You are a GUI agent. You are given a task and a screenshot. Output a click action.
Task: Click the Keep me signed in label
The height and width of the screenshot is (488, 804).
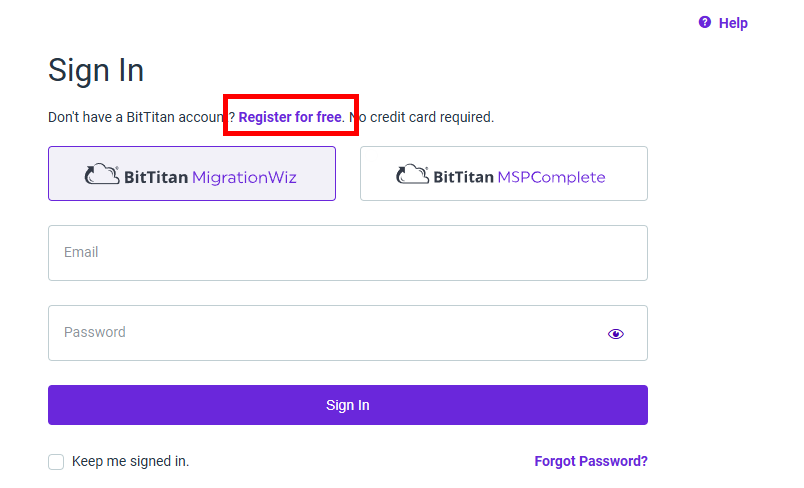[130, 461]
